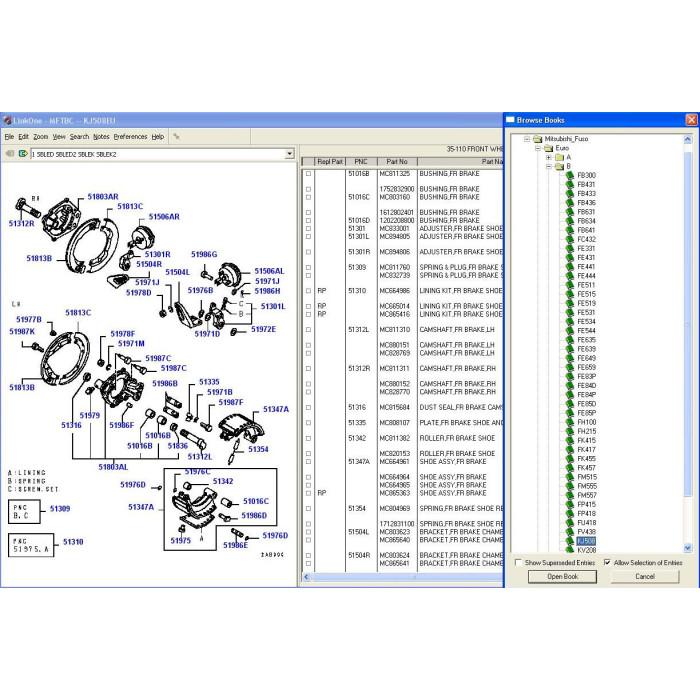Click the book icon for FM515
Screen dimensions: 700x700
coord(569,477)
